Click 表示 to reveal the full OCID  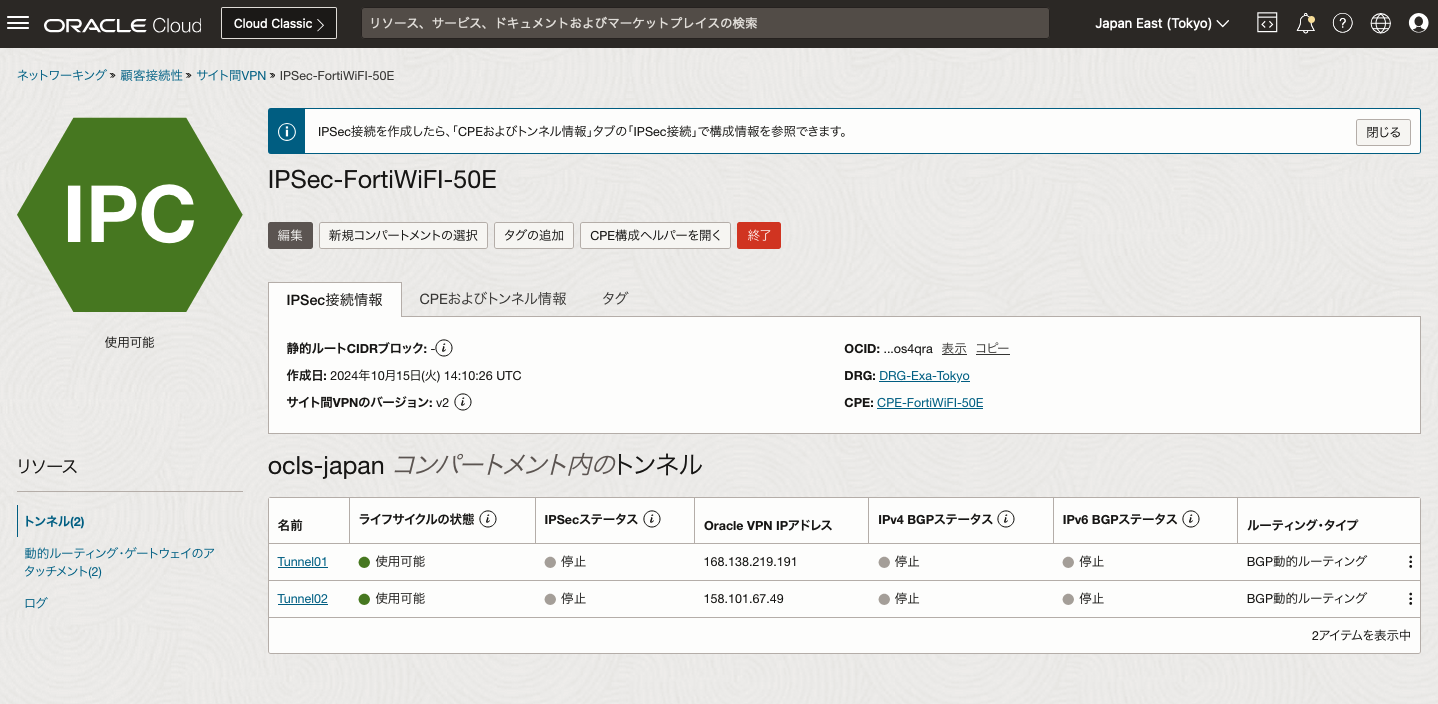(953, 347)
